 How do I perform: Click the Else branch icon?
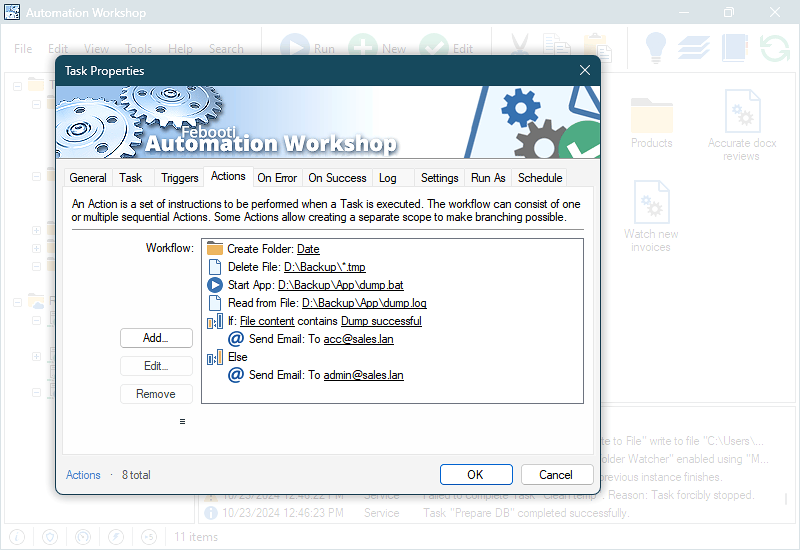tap(215, 357)
